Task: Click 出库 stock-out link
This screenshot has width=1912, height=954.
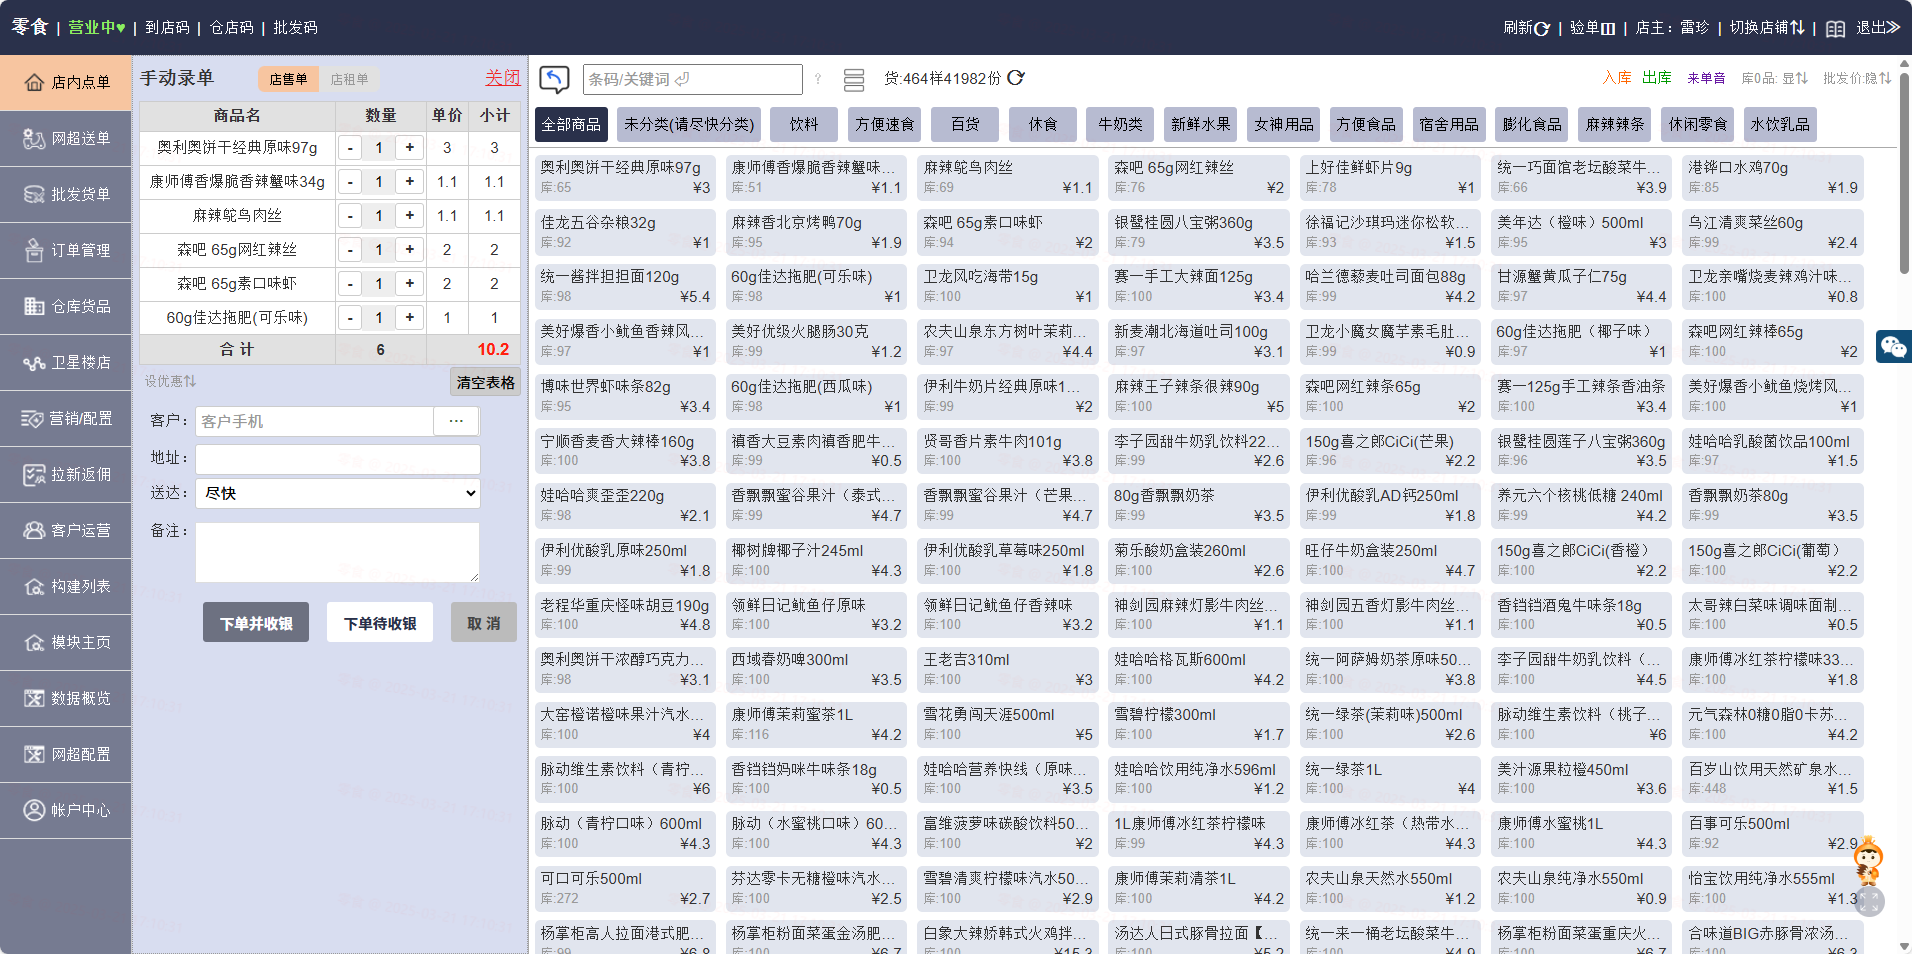Action: pyautogui.click(x=1657, y=78)
